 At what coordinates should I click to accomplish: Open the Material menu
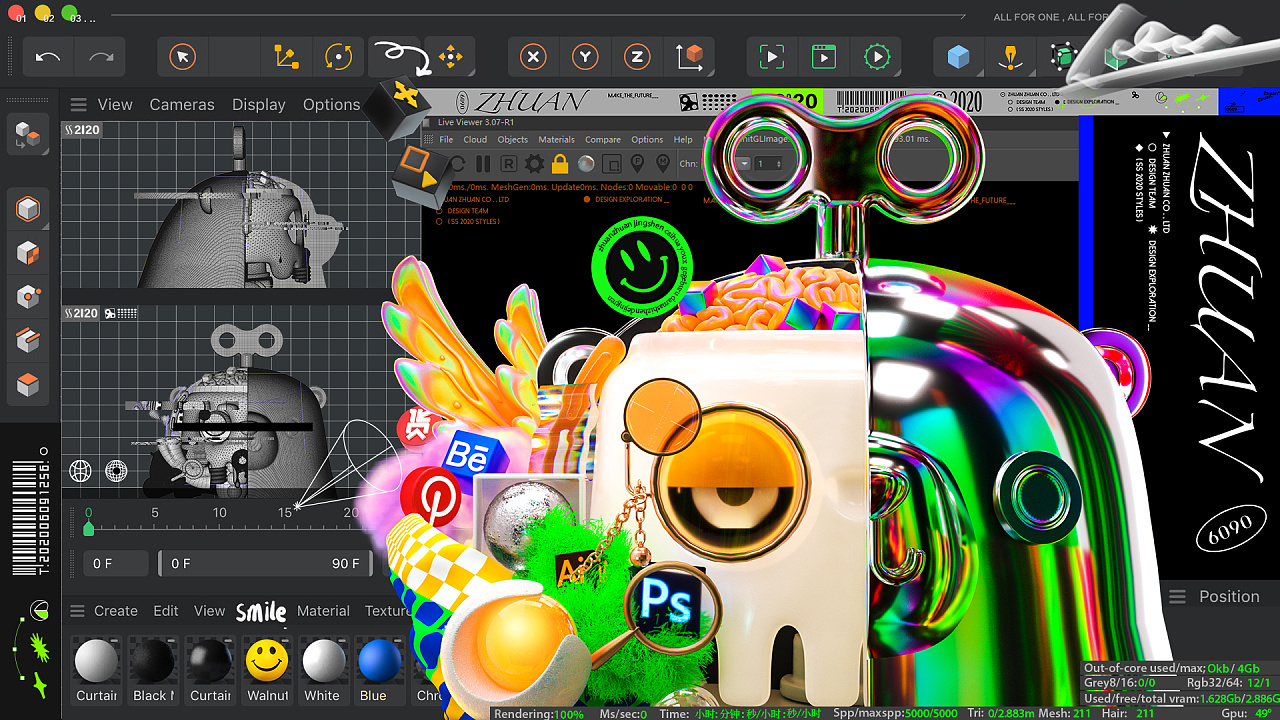pyautogui.click(x=323, y=611)
